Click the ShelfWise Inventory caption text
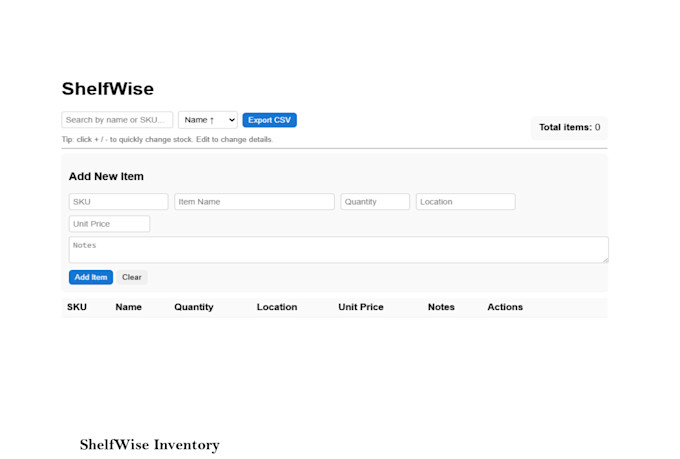Viewport: 680px width, 459px height. [150, 445]
